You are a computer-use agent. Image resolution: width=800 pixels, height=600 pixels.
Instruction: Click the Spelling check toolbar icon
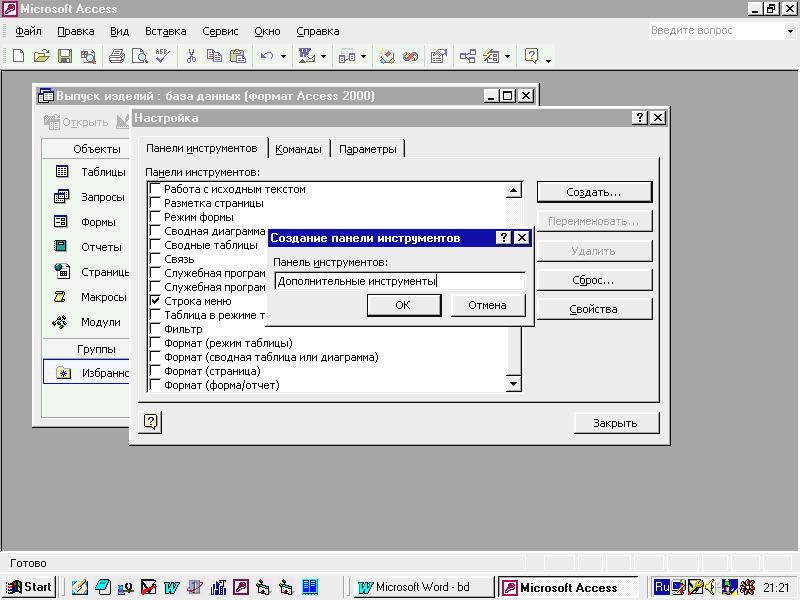pos(163,56)
